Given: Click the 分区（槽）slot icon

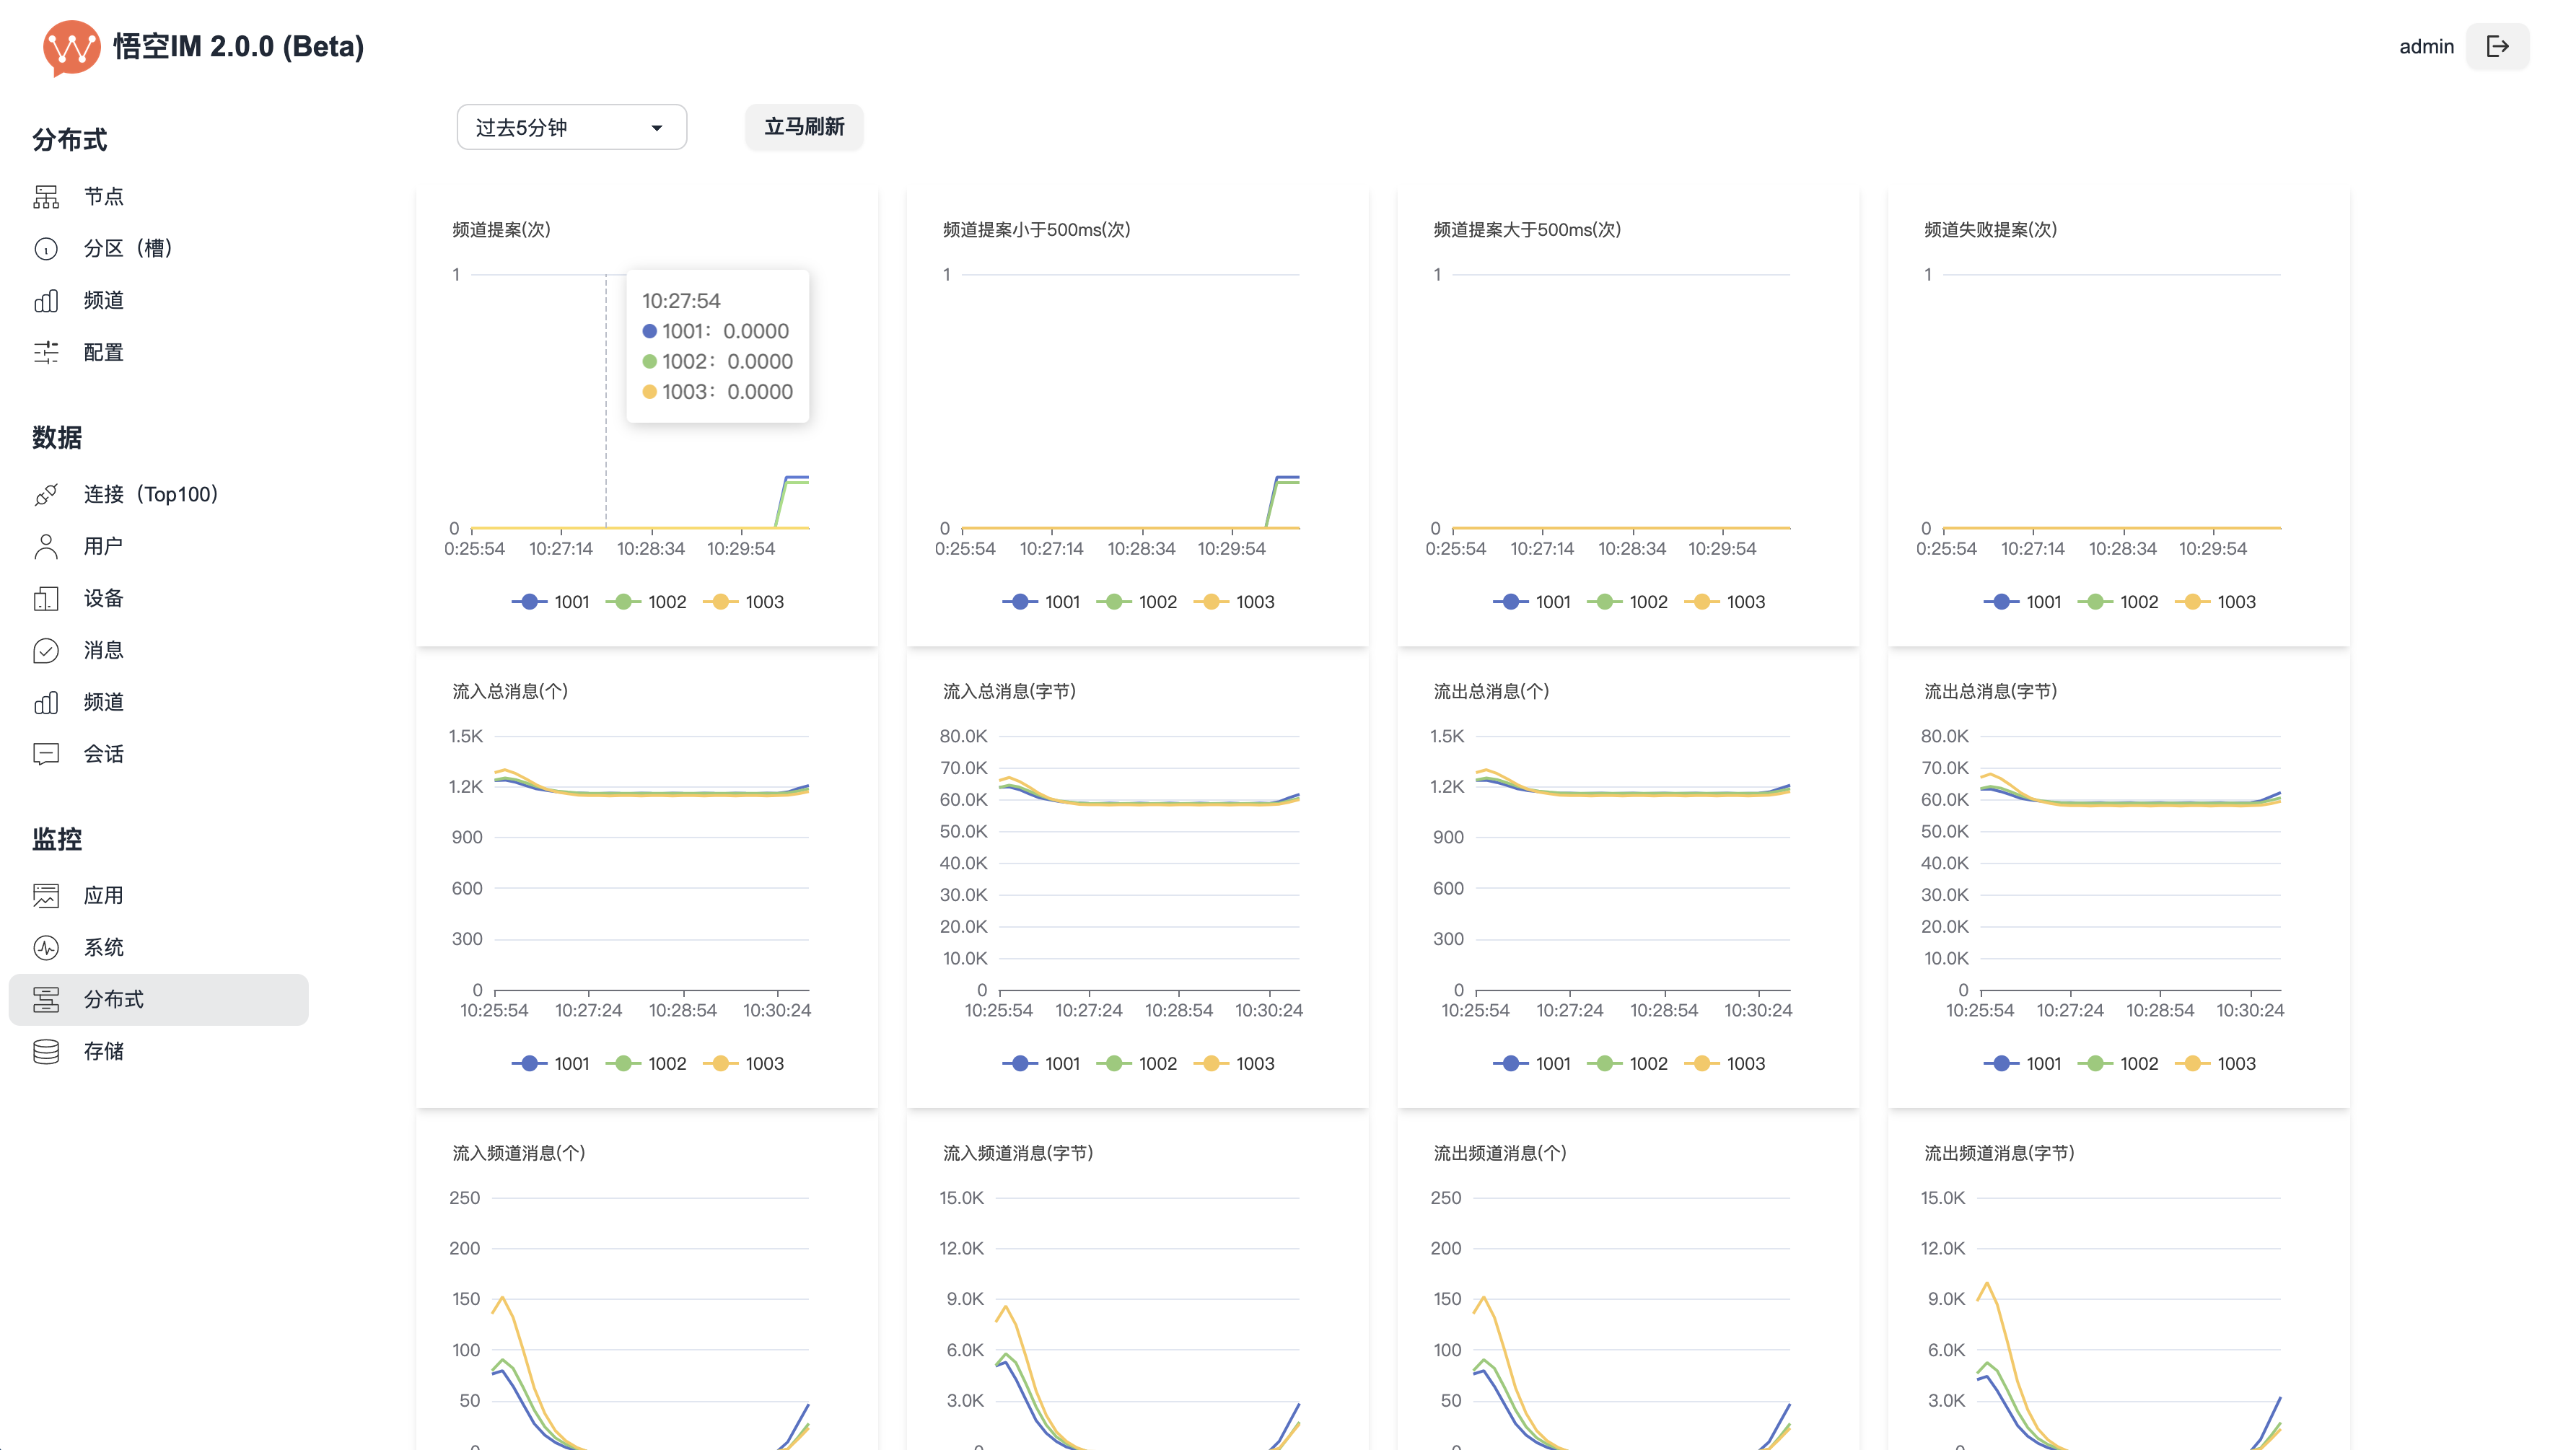Looking at the screenshot, I should pyautogui.click(x=46, y=248).
